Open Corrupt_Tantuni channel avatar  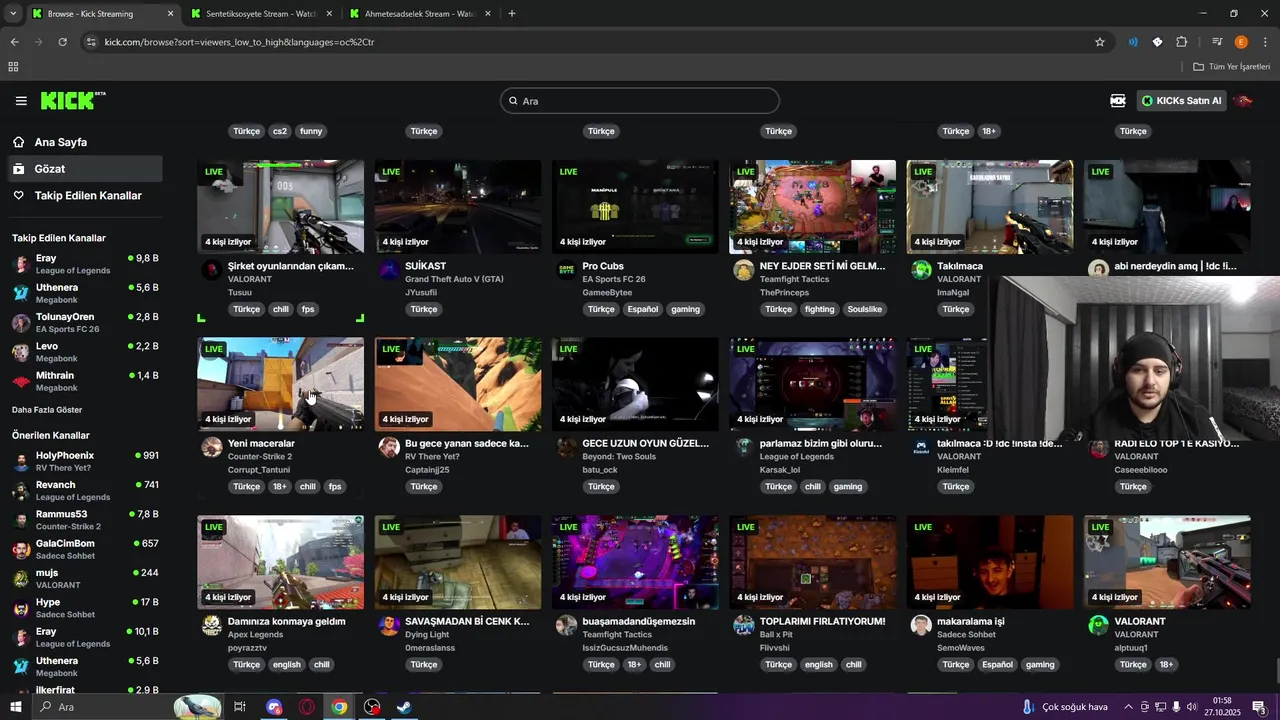211,447
